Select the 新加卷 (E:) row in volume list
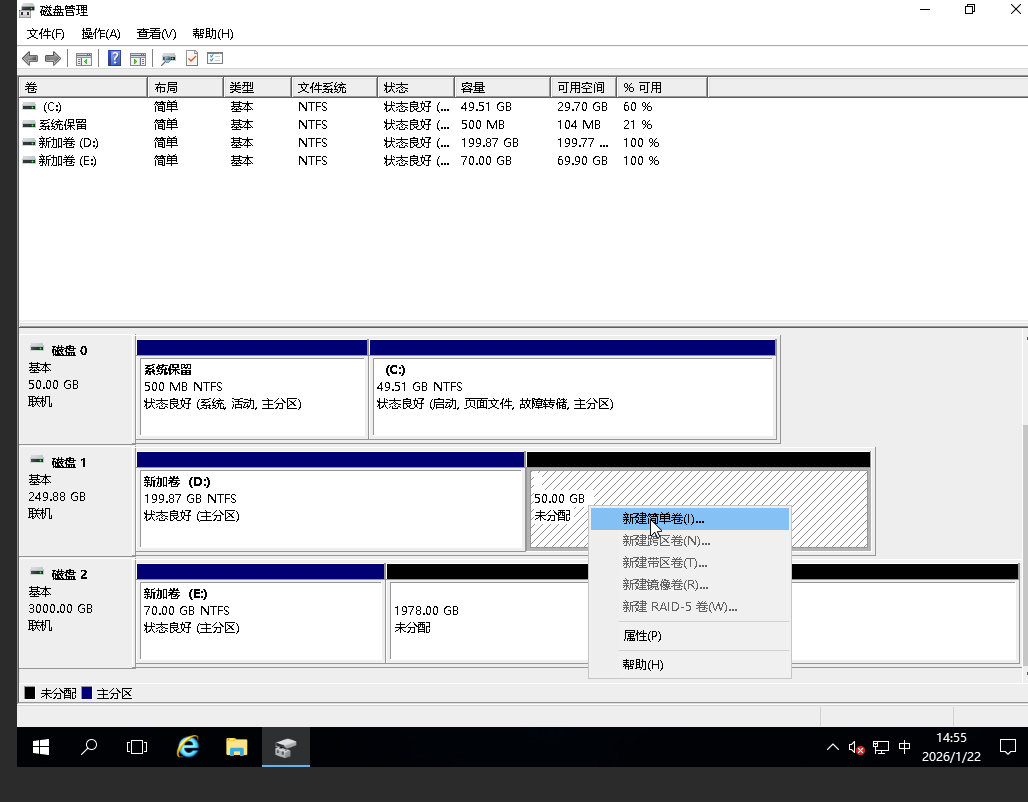The width and height of the screenshot is (1028, 802). click(x=68, y=161)
